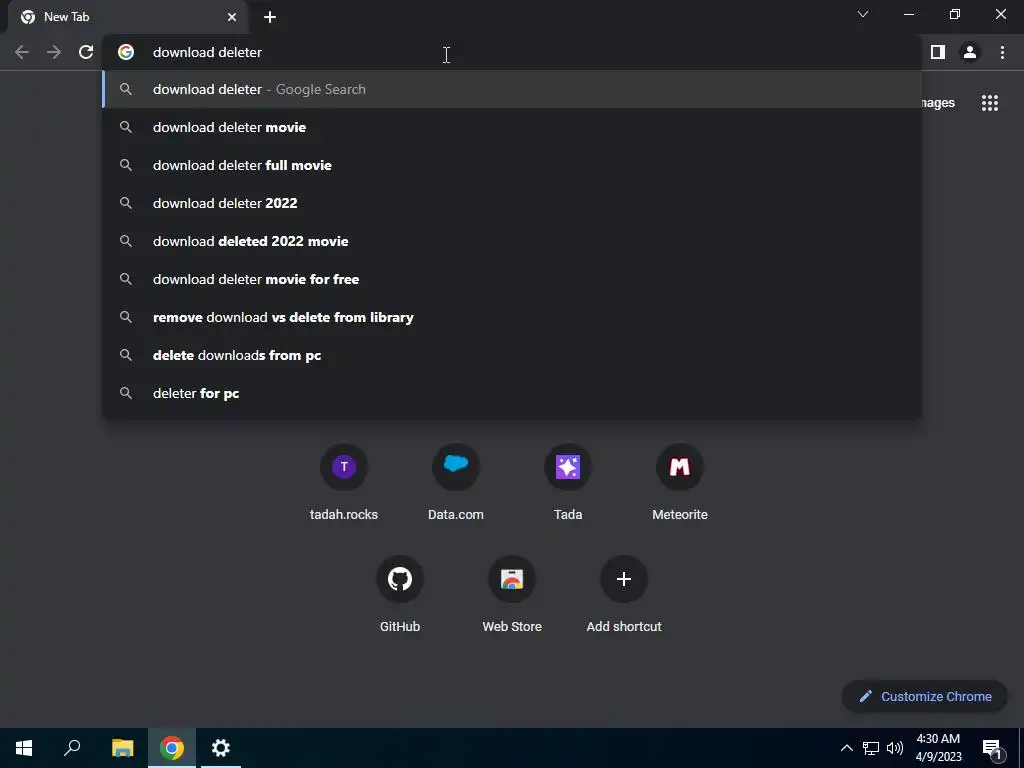Open the profile avatar icon
The image size is (1024, 768).
click(970, 52)
